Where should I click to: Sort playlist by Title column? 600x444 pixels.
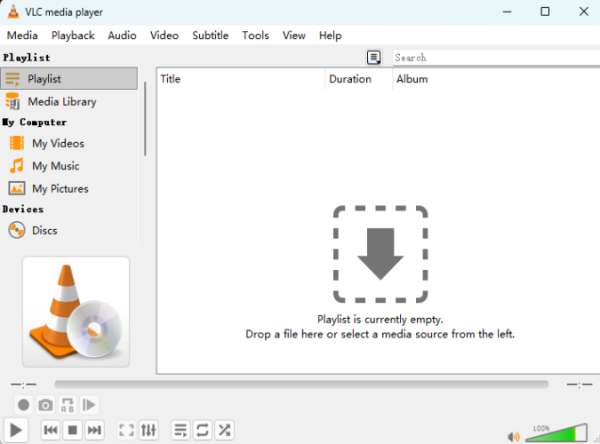click(241, 79)
